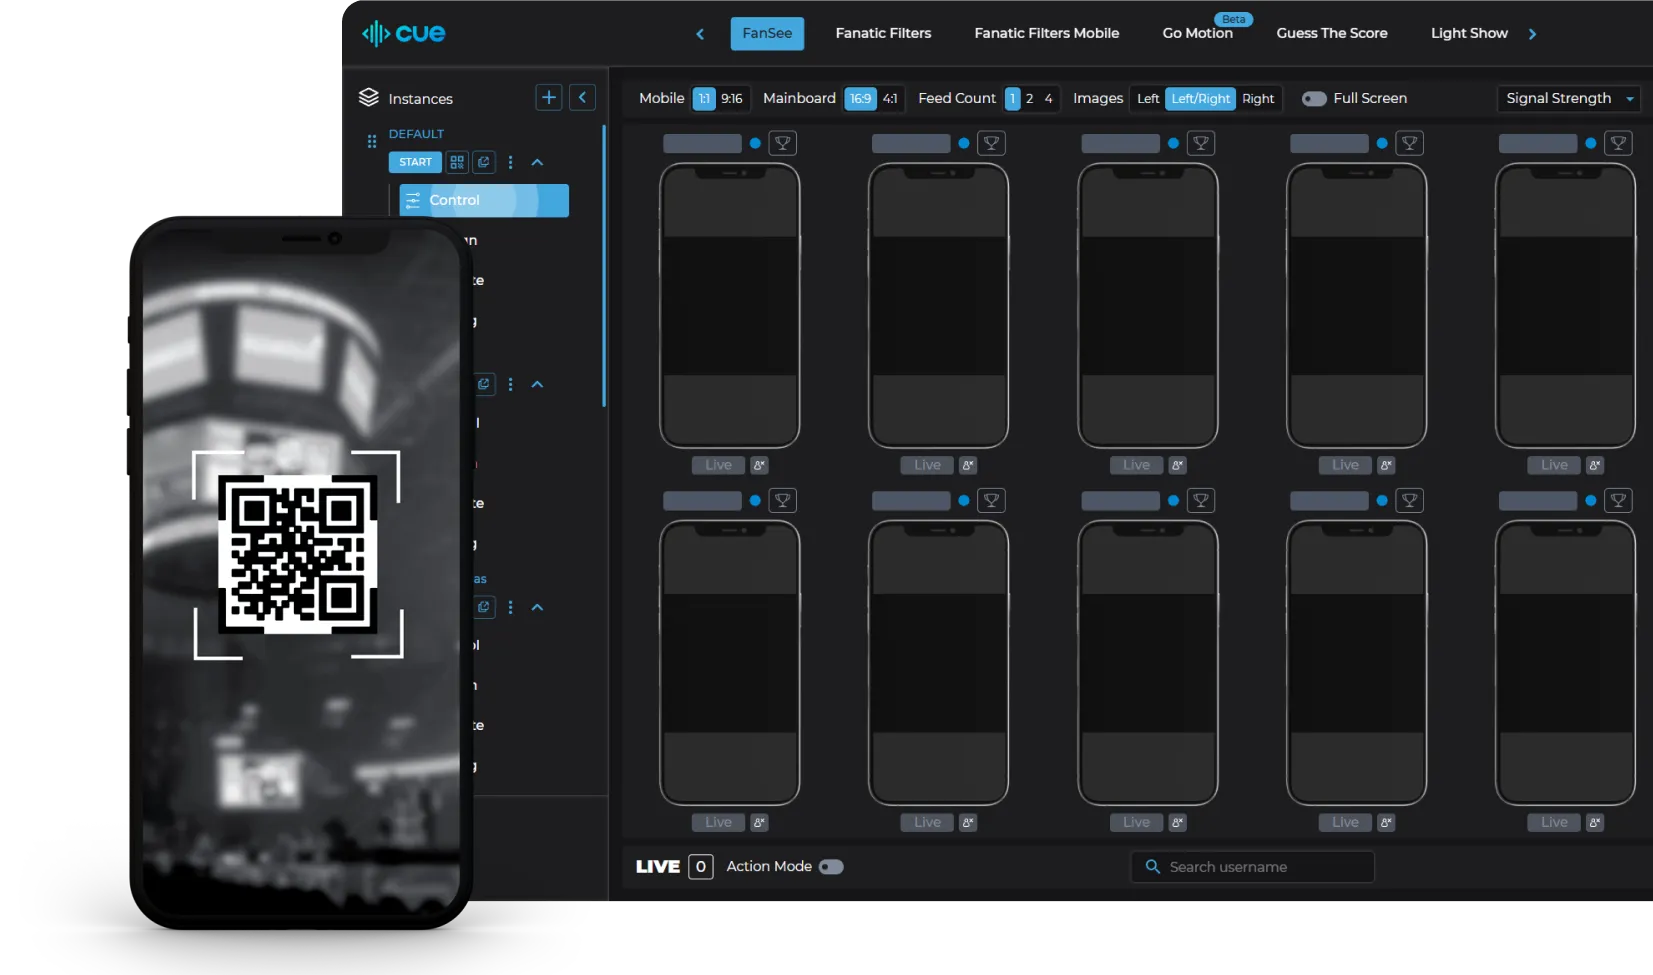Click the Instances sidebar vertical scrollbar
Image resolution: width=1653 pixels, height=975 pixels.
(x=604, y=266)
